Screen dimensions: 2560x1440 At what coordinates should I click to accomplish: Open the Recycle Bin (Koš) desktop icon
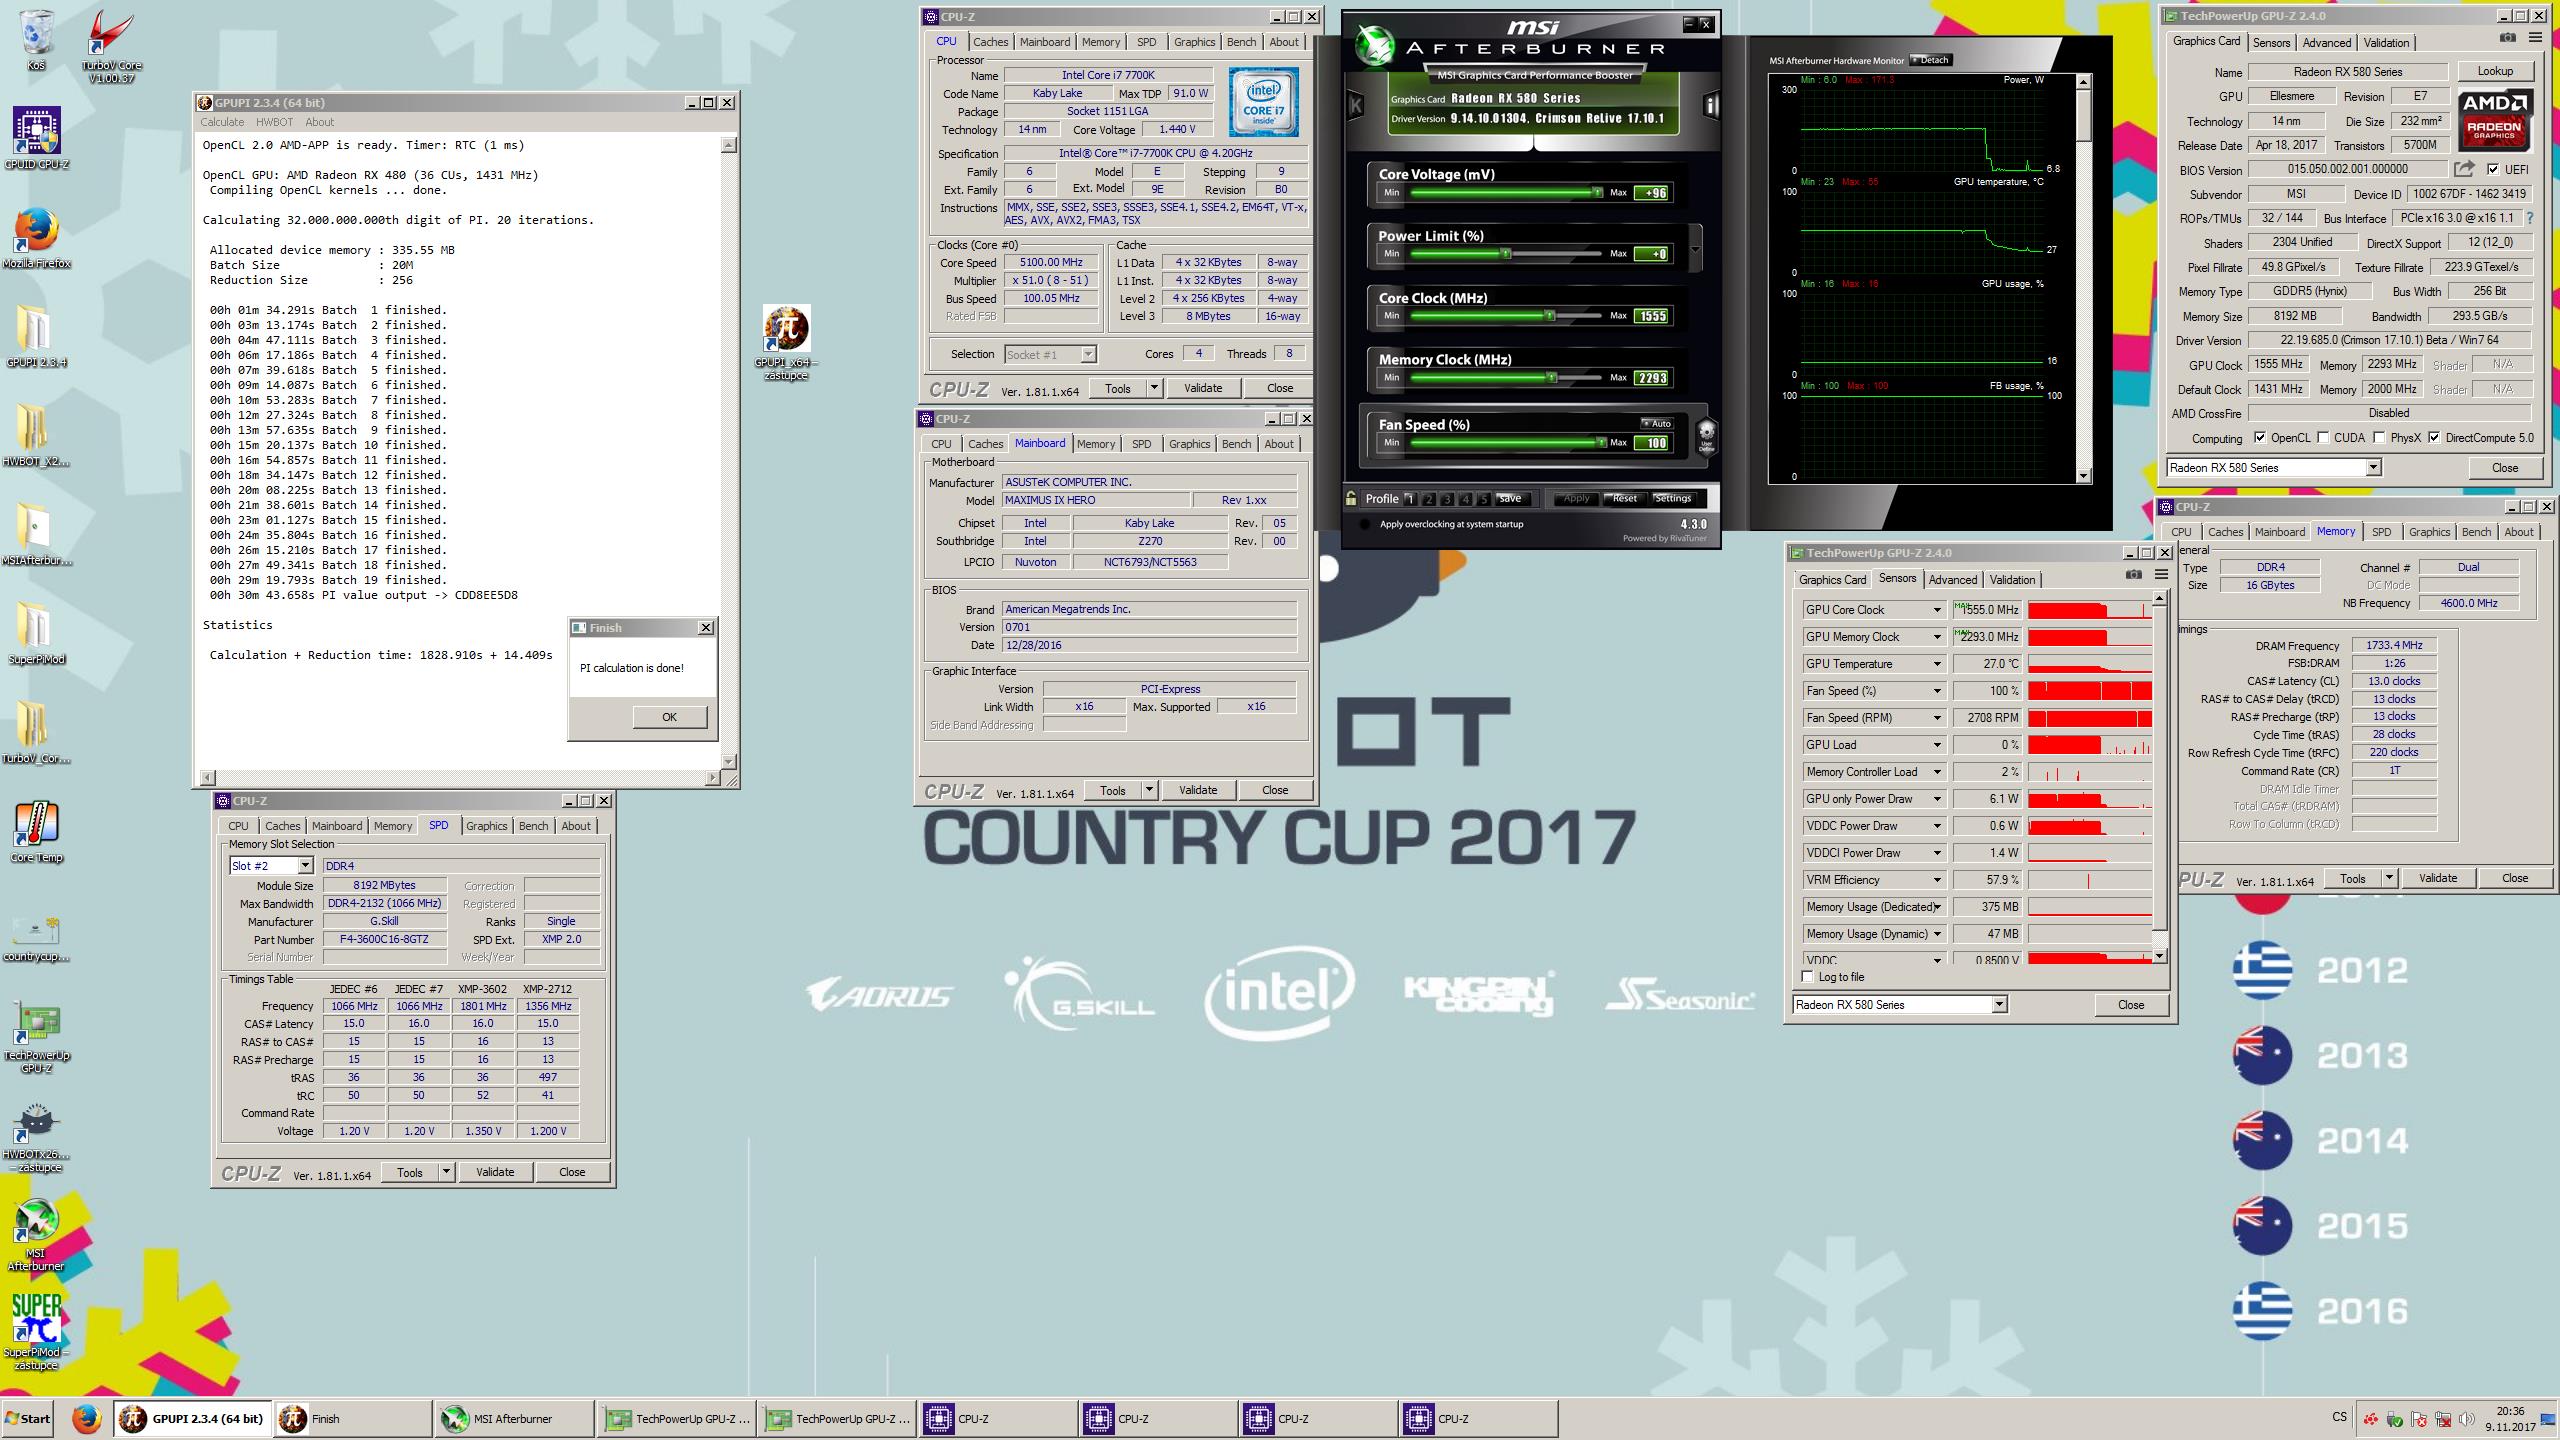[x=36, y=38]
